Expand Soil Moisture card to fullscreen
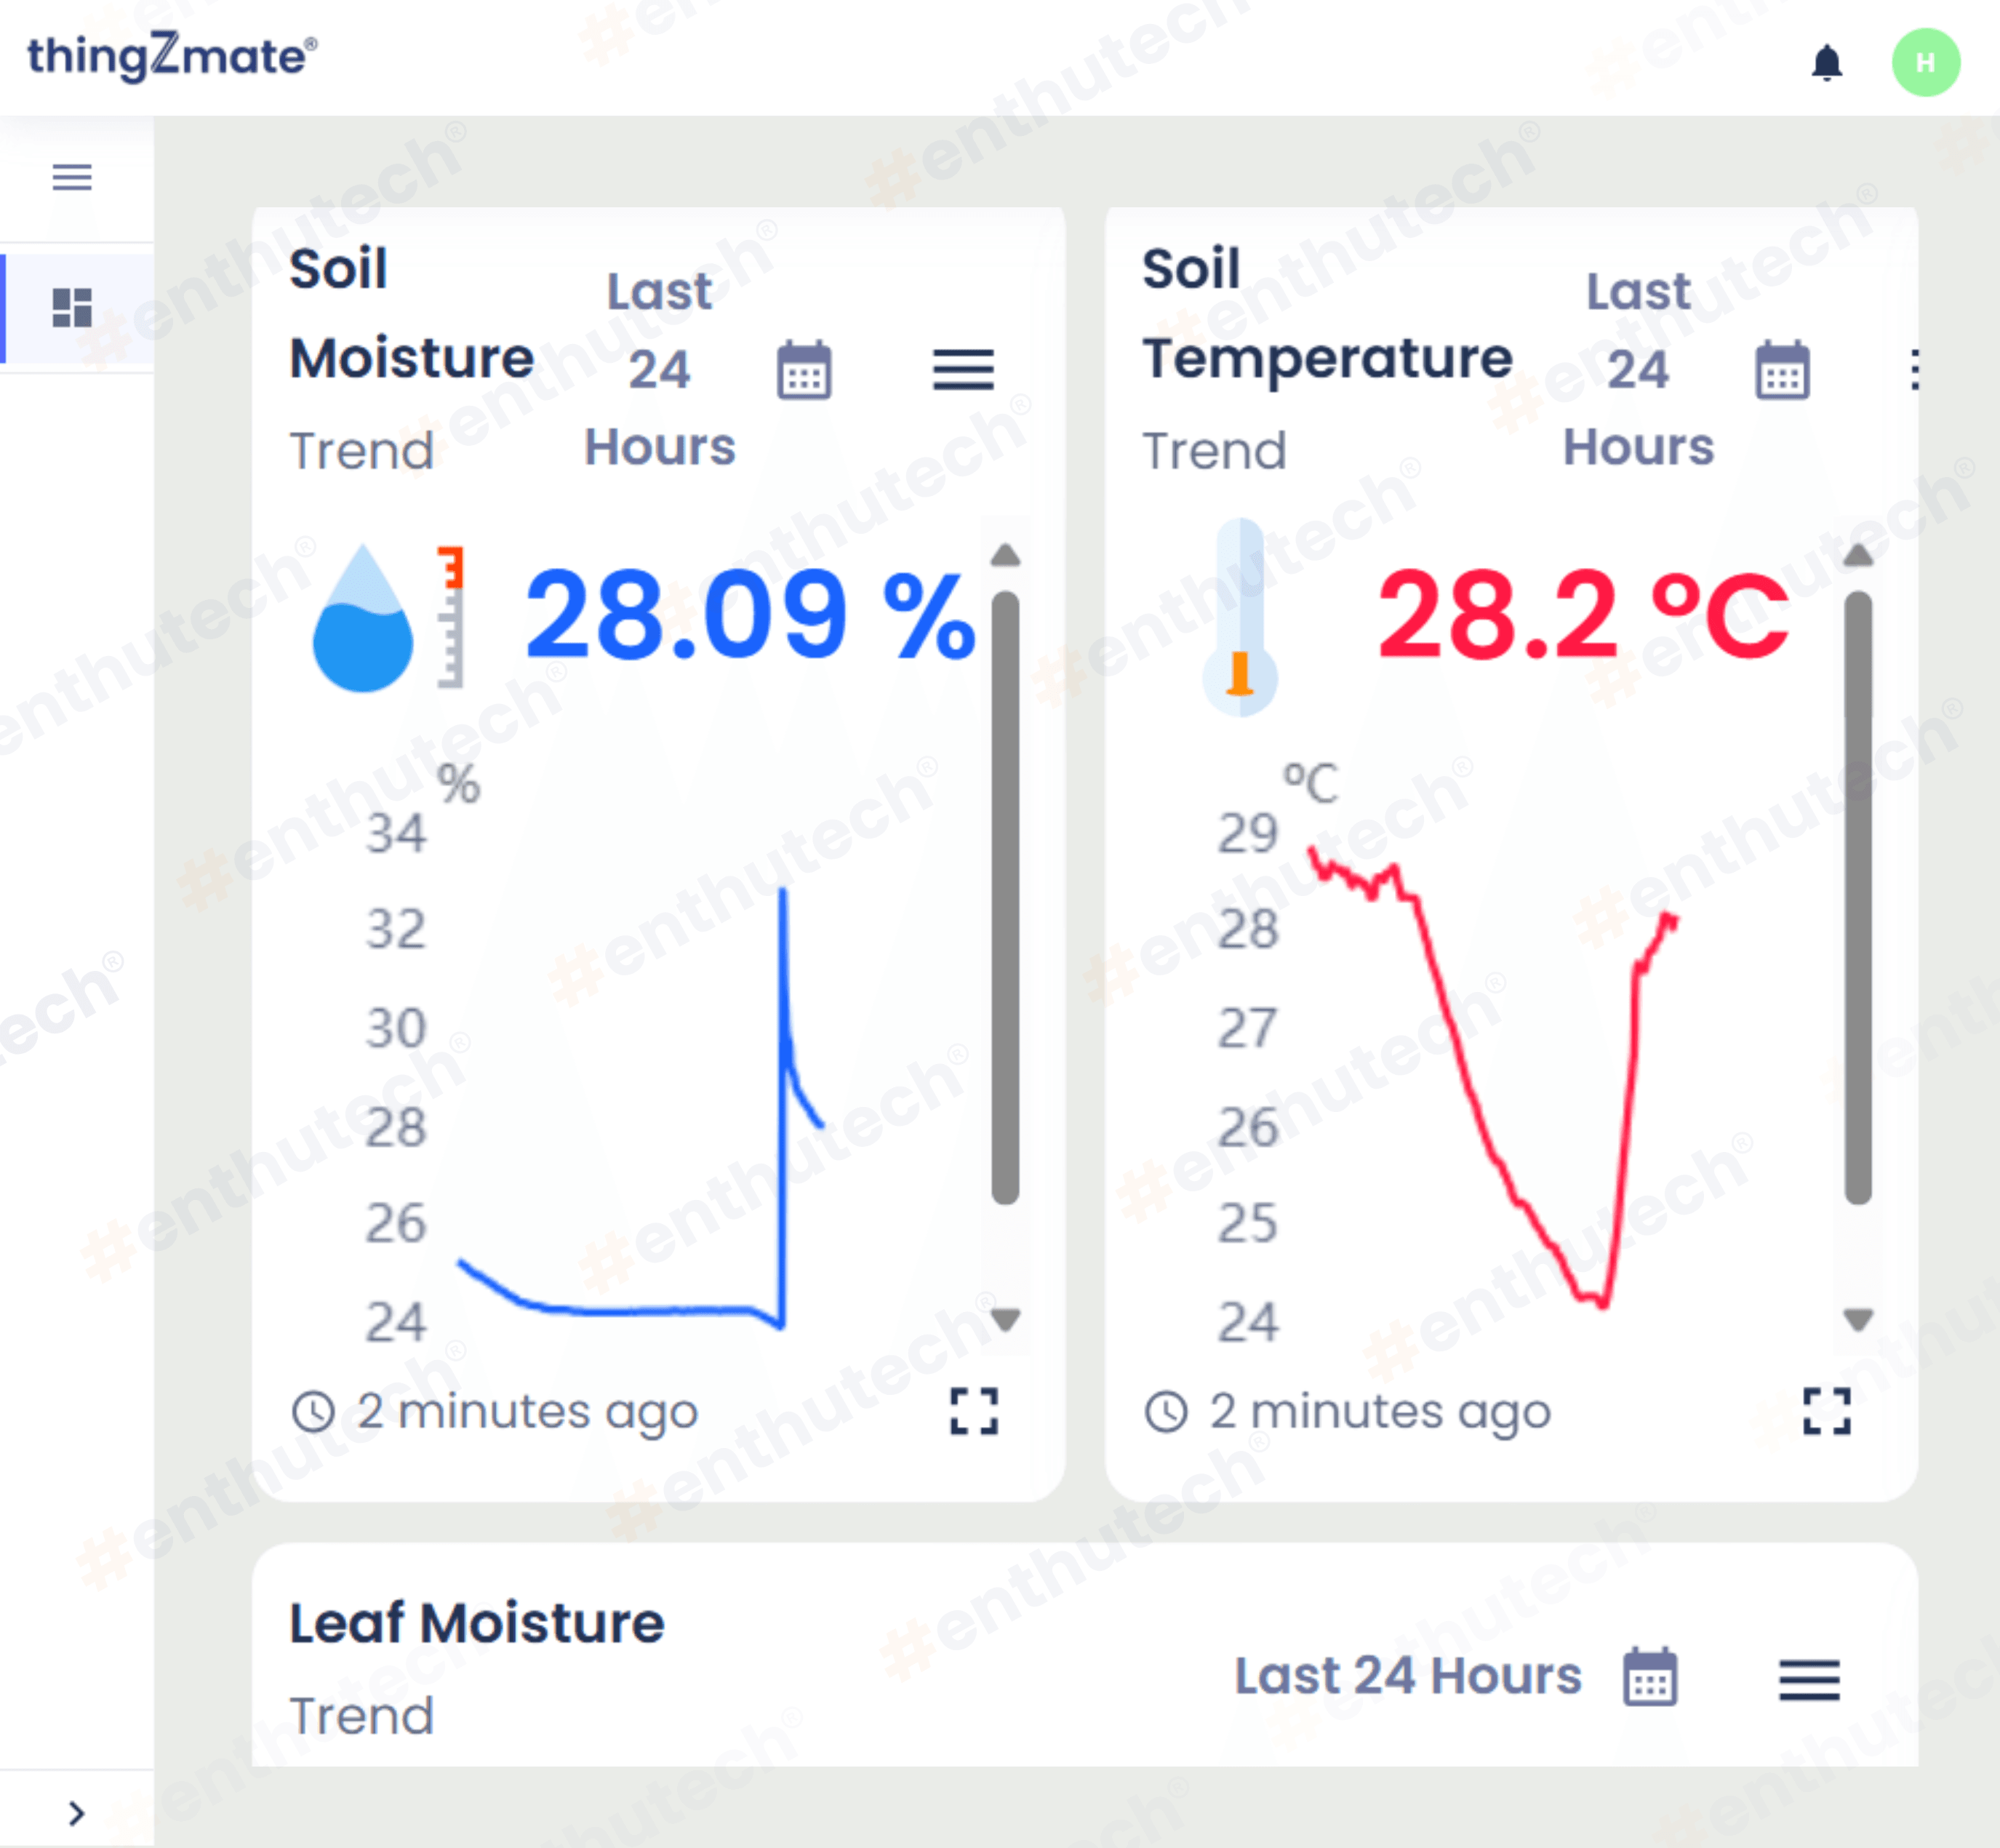2000x1848 pixels. pos(973,1411)
